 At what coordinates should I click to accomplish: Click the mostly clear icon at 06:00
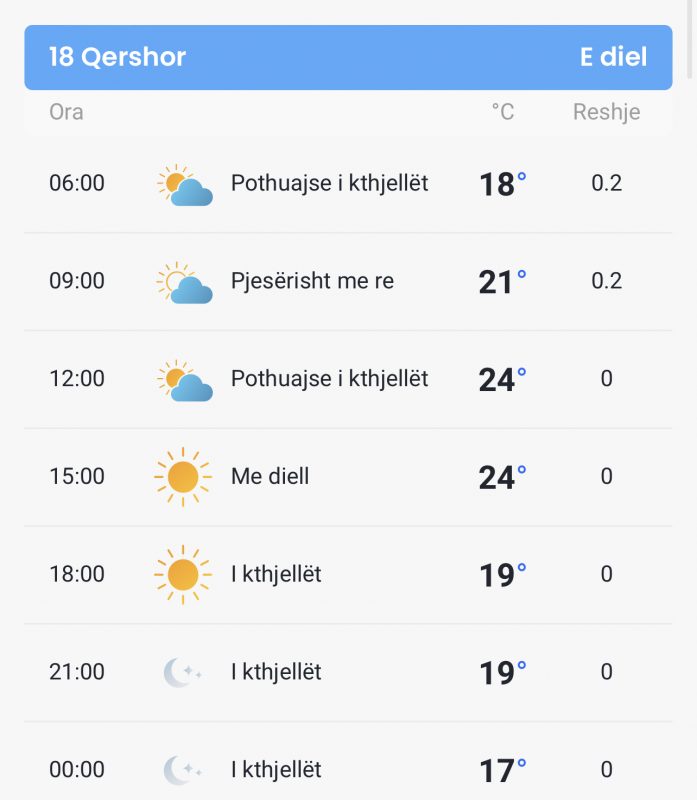(x=184, y=185)
